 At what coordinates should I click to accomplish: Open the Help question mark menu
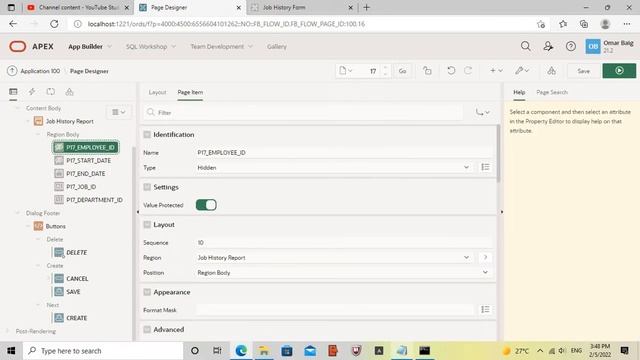571,47
